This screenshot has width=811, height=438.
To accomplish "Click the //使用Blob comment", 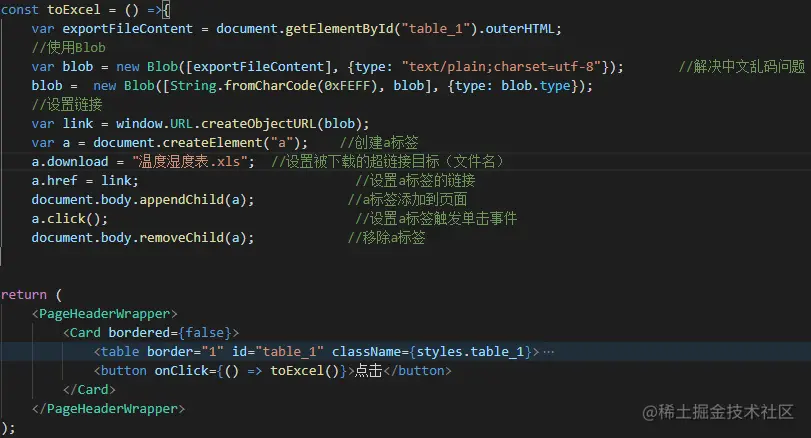I will point(68,48).
